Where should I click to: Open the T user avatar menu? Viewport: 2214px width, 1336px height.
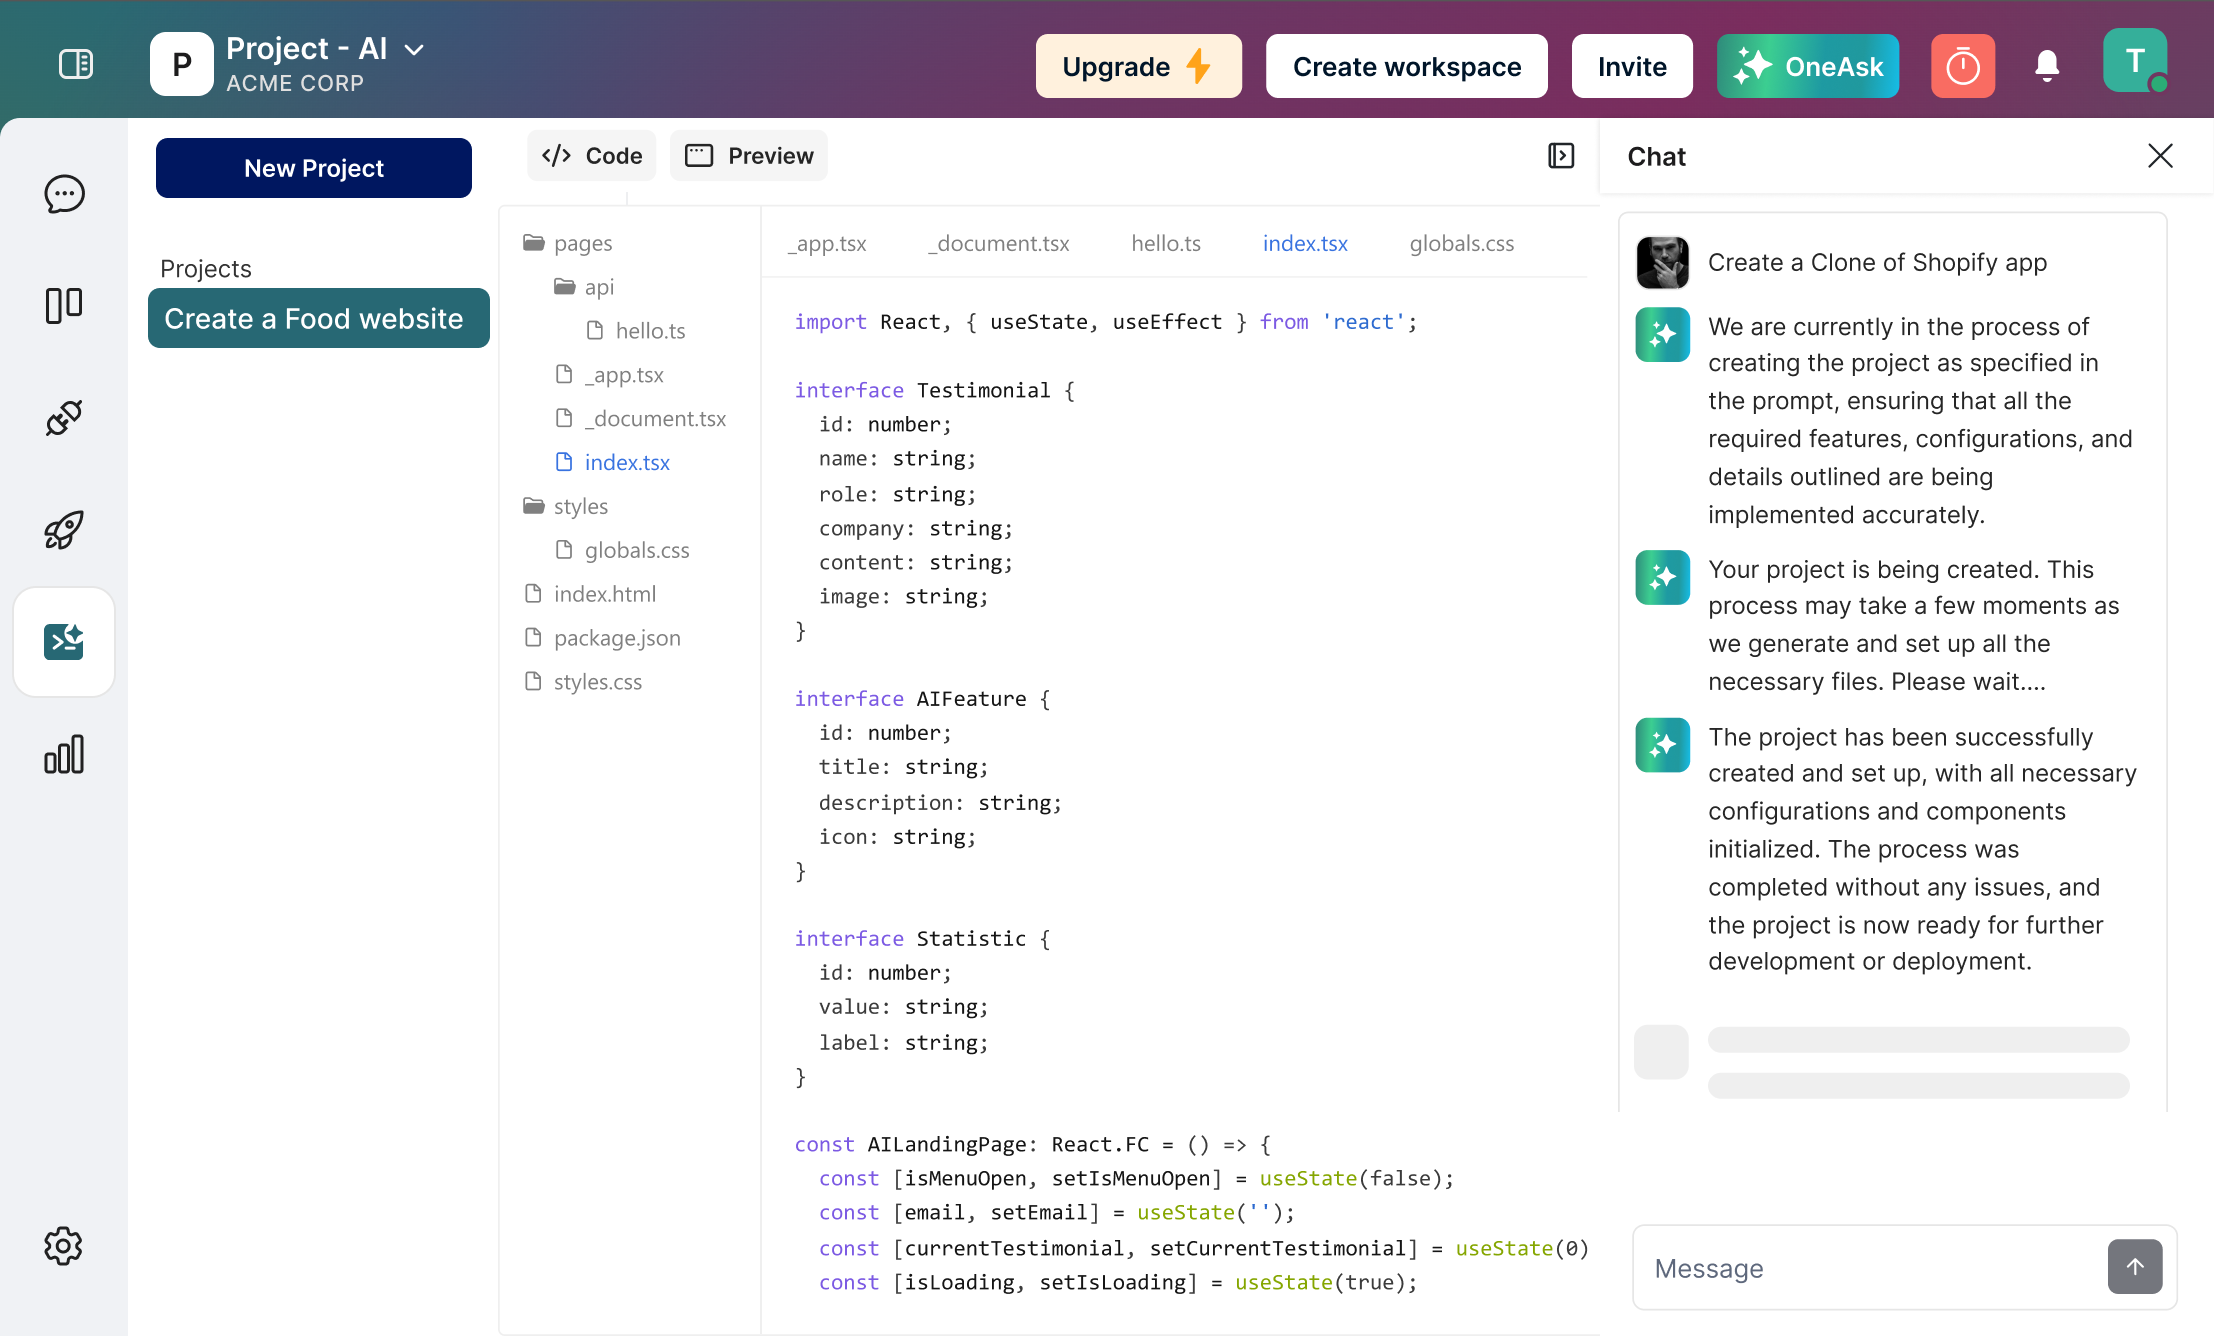[x=2135, y=61]
